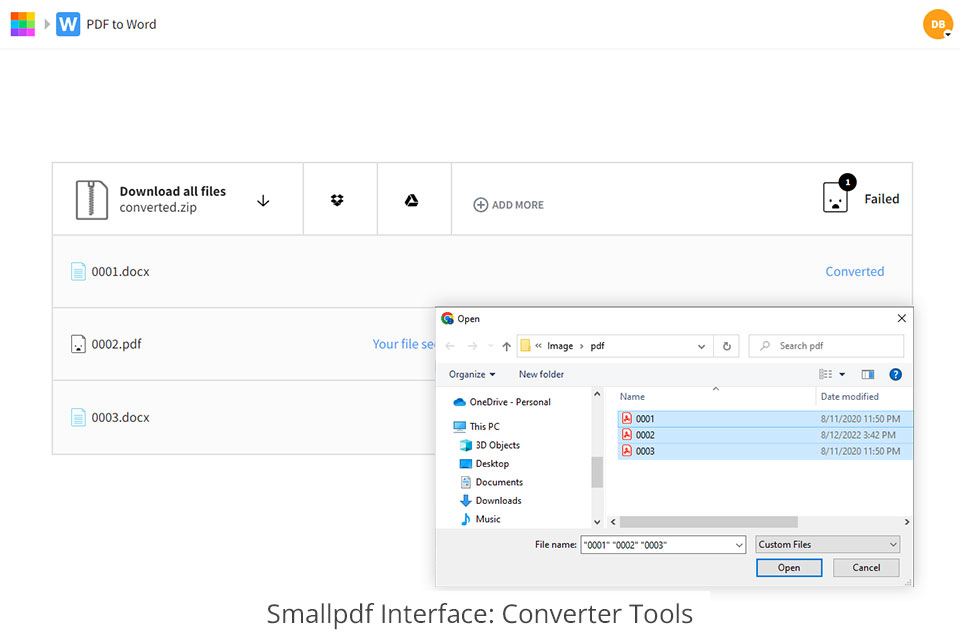Close the Open dialog

pos(901,318)
